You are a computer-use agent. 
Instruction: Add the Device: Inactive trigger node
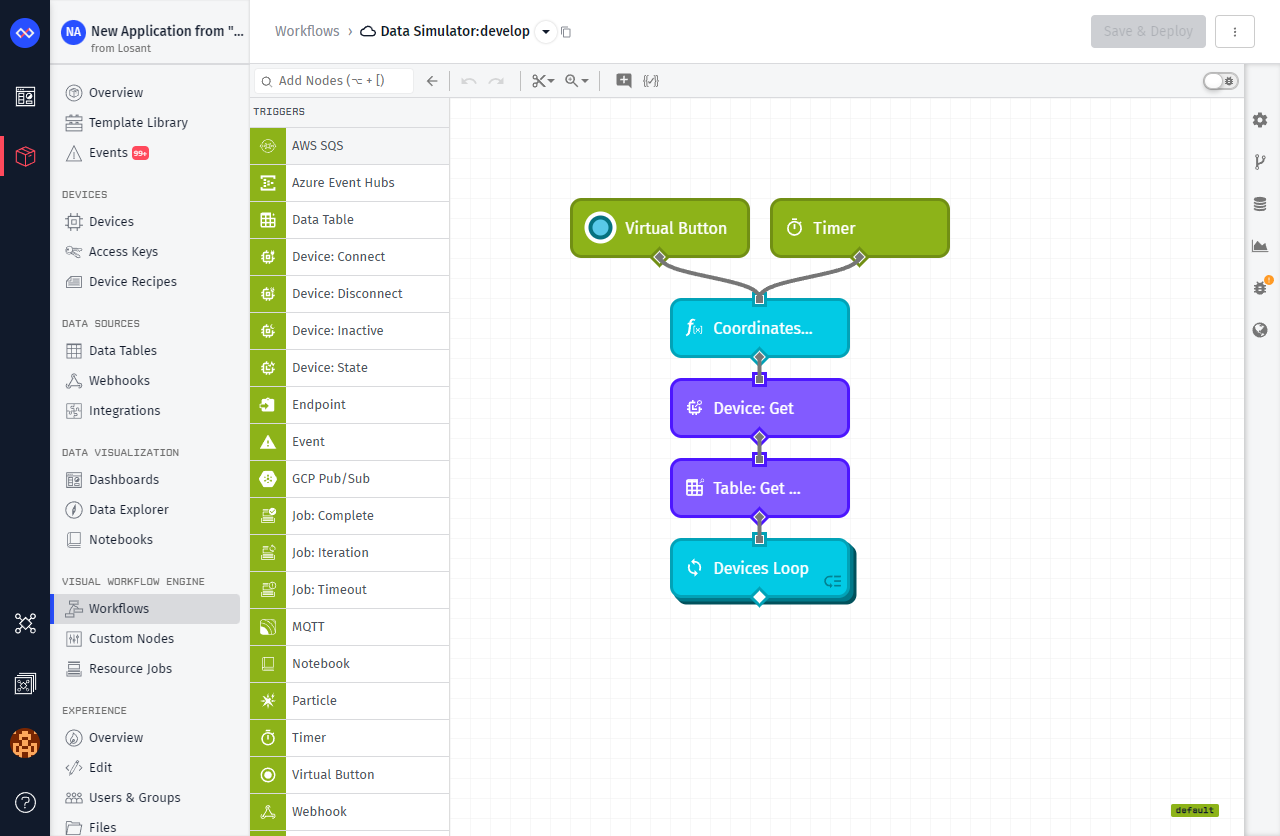350,331
